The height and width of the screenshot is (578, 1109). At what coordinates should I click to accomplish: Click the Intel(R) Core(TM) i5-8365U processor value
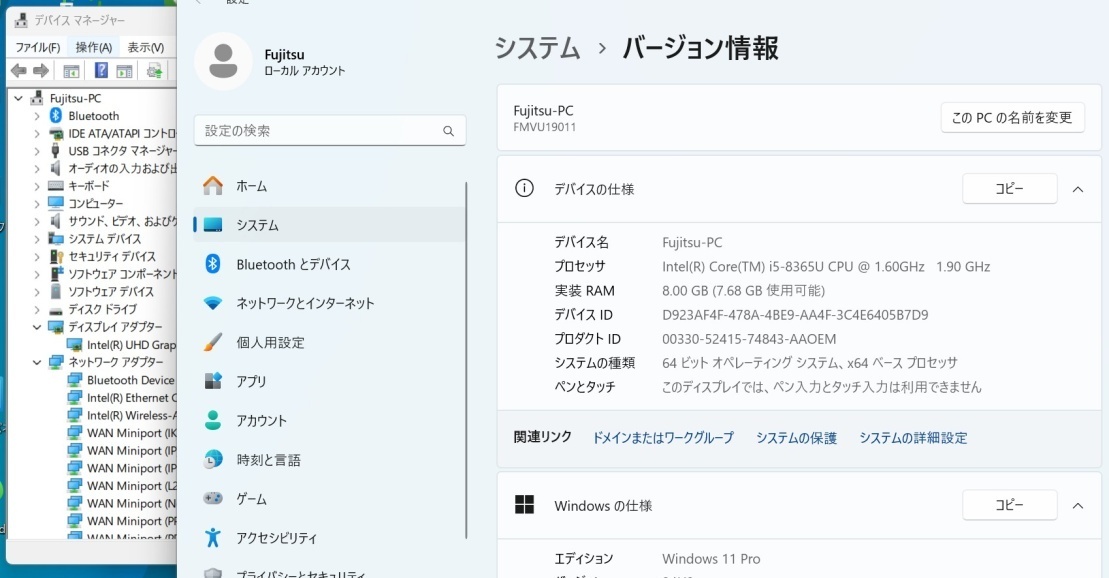[x=826, y=267]
